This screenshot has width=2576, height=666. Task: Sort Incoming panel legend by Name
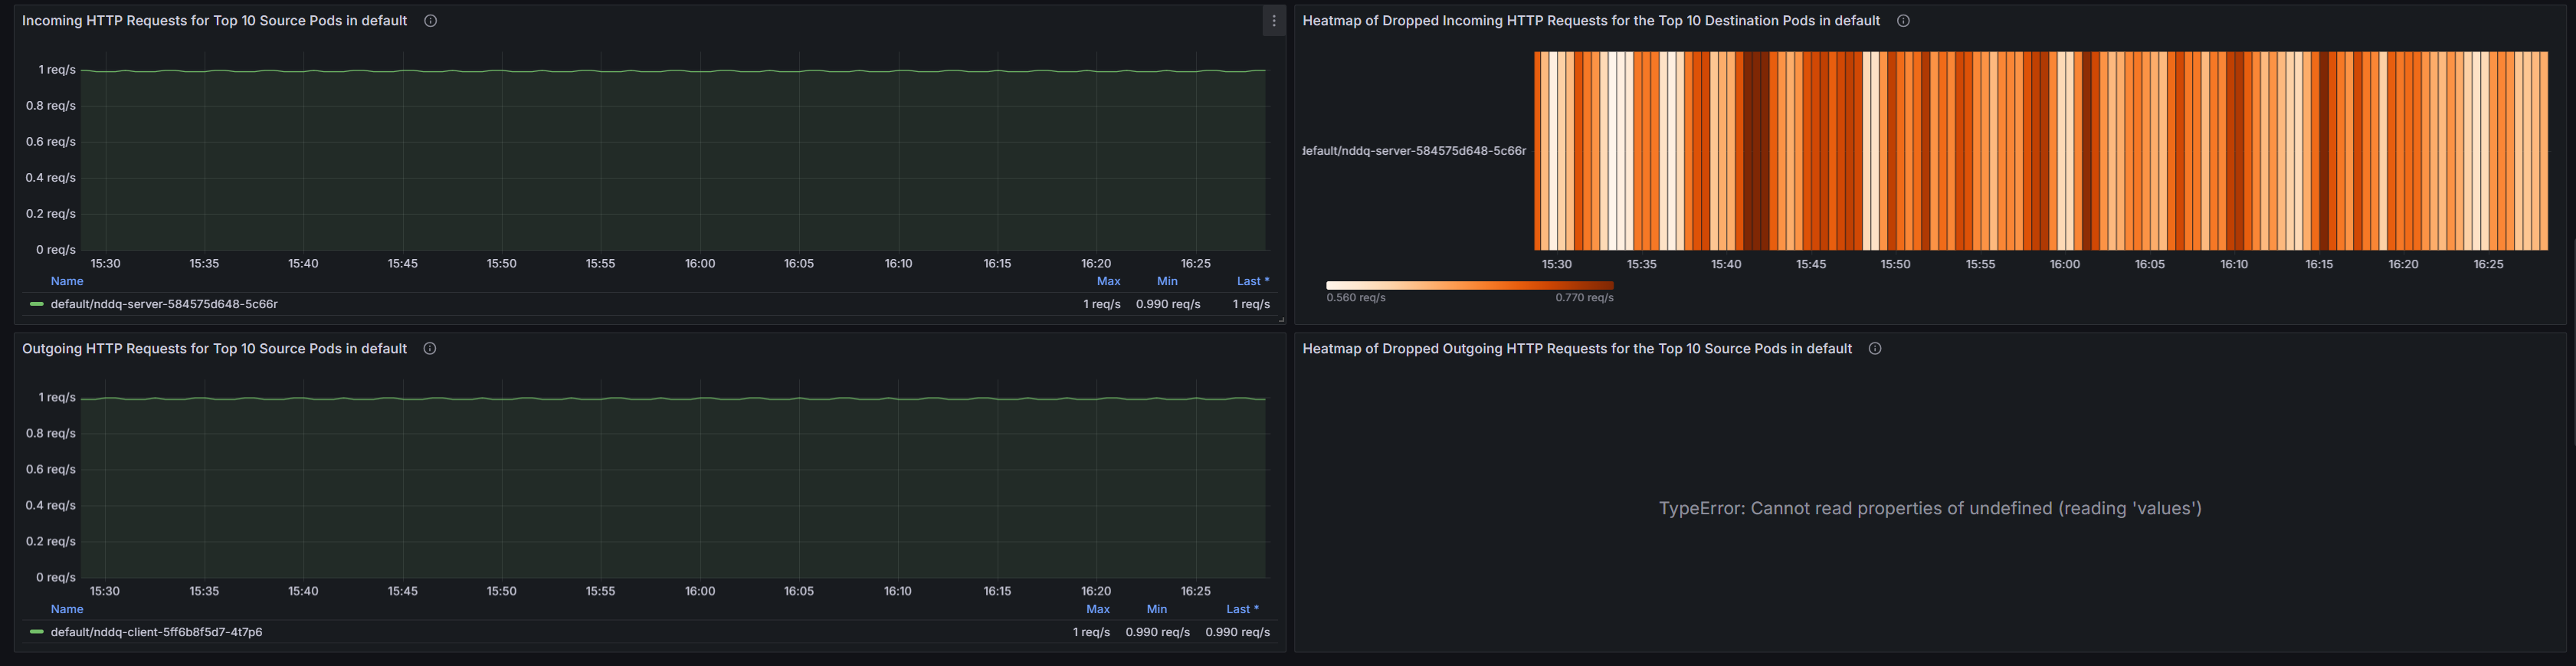click(x=67, y=281)
